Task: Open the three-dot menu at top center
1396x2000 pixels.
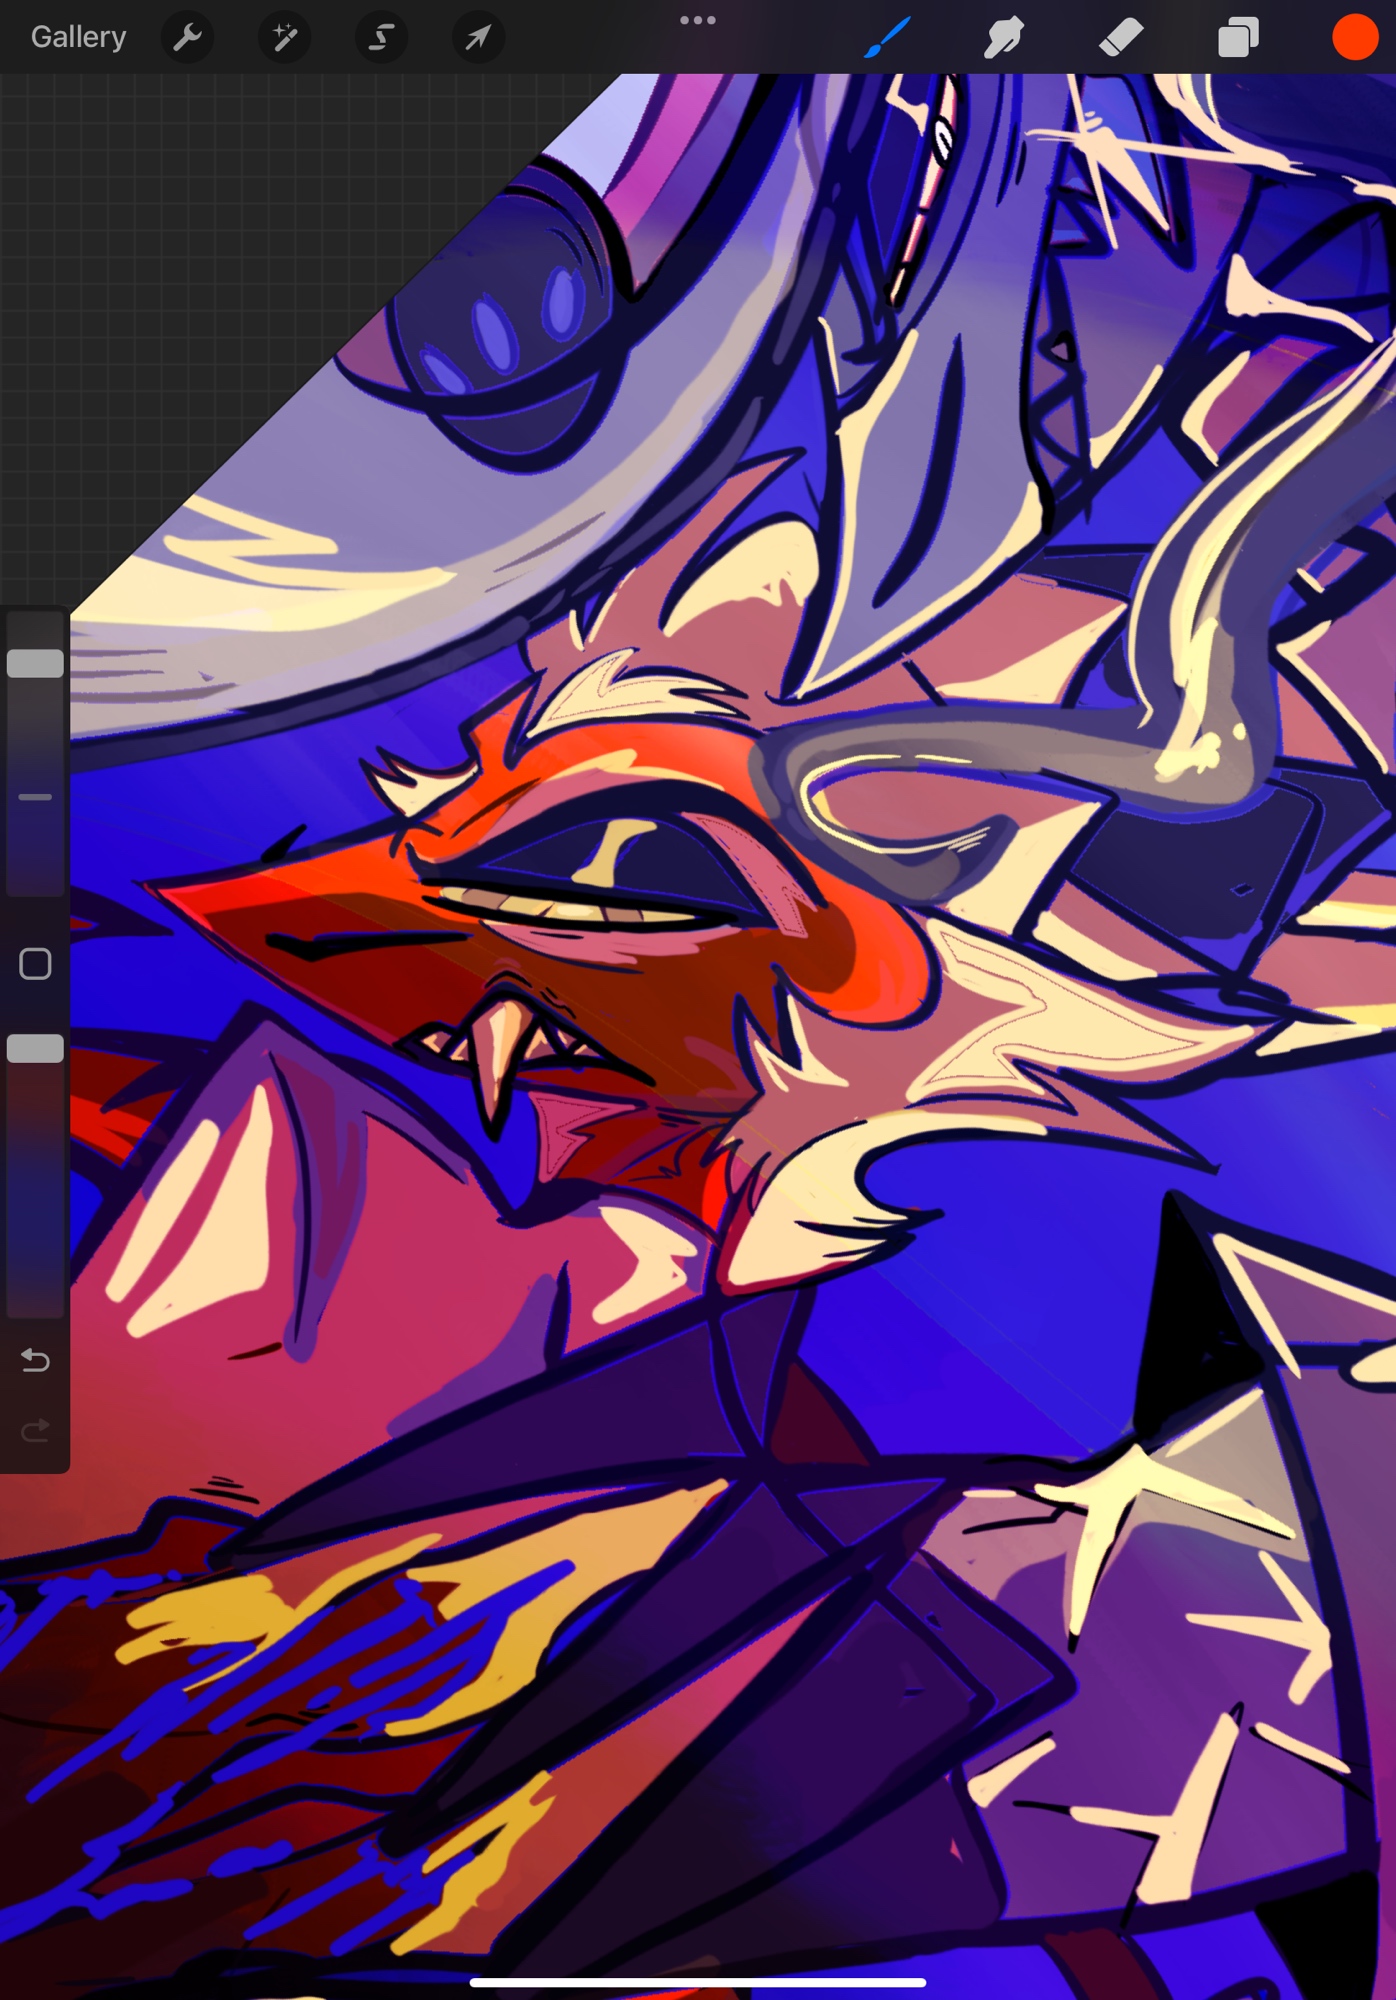Action: 697,20
